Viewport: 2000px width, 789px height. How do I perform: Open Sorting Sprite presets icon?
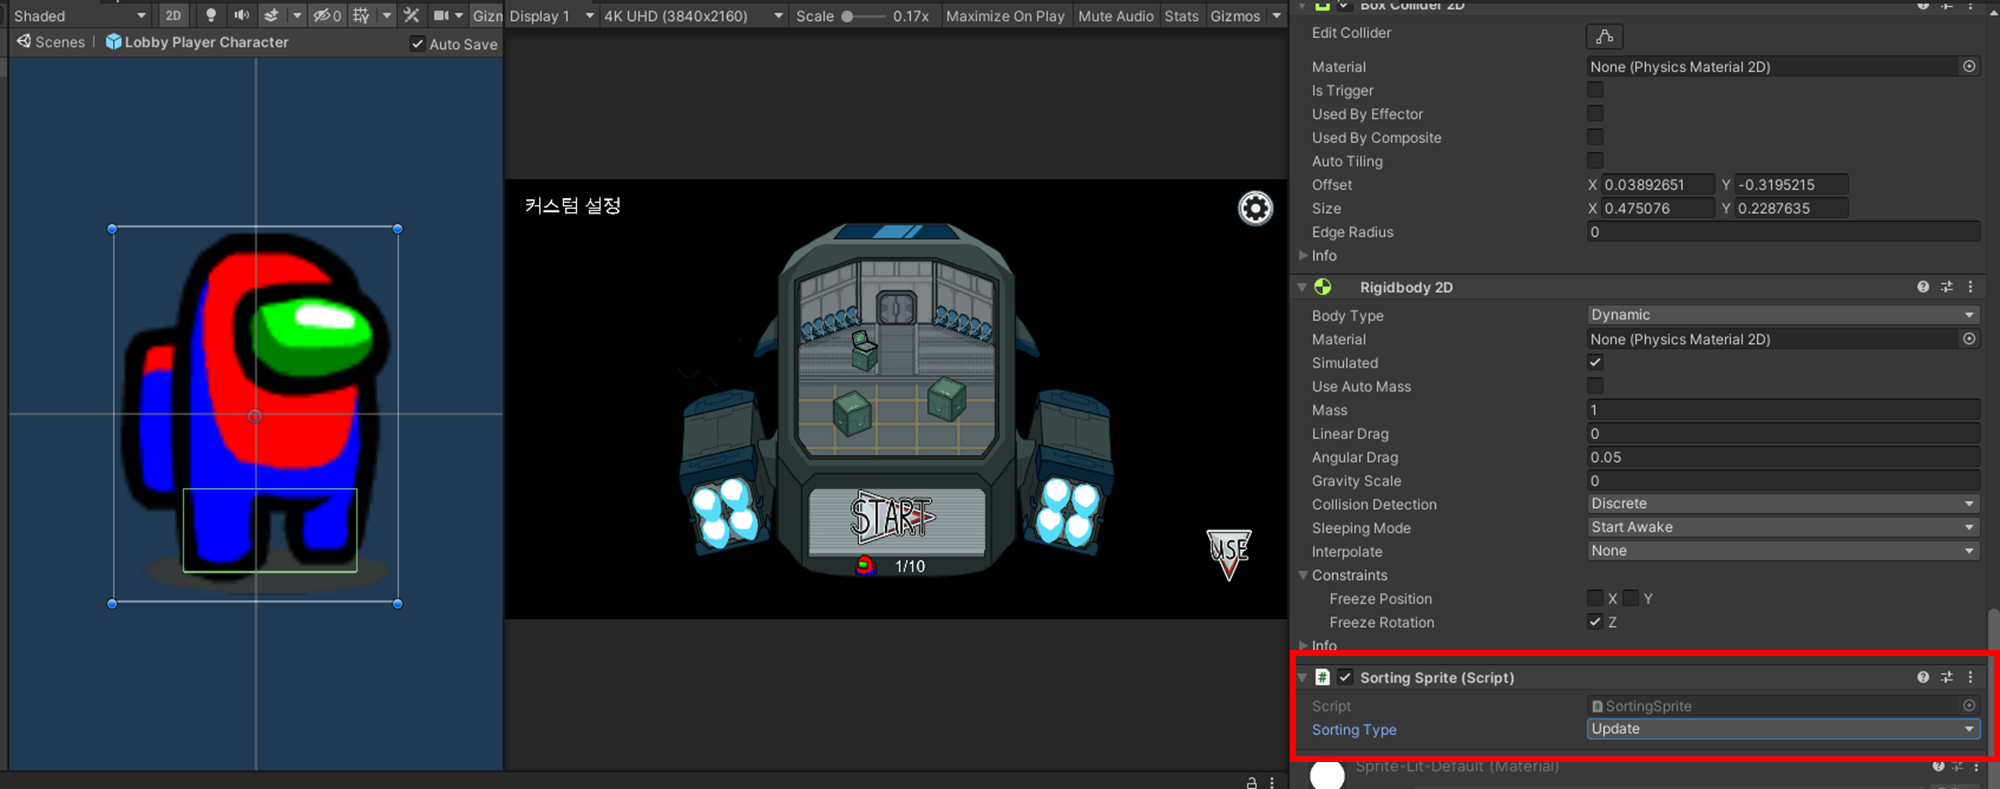pos(1947,677)
